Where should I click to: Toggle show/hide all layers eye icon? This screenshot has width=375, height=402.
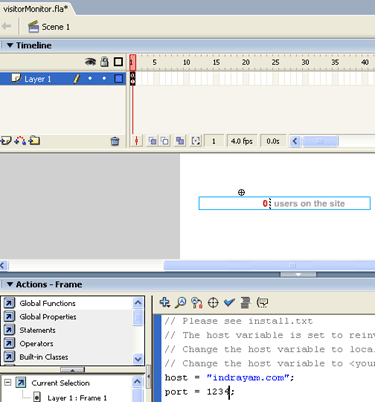90,62
